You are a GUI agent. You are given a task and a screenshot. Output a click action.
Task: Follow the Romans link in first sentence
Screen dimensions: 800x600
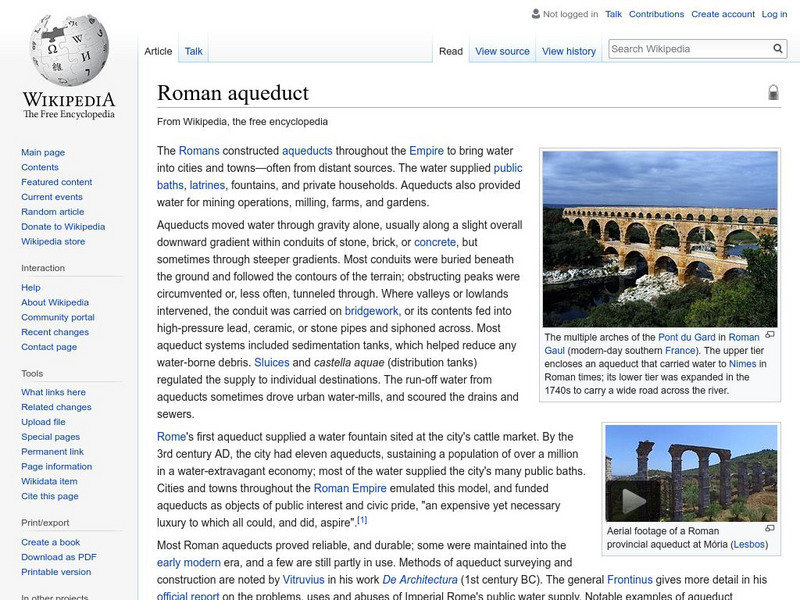pos(199,151)
